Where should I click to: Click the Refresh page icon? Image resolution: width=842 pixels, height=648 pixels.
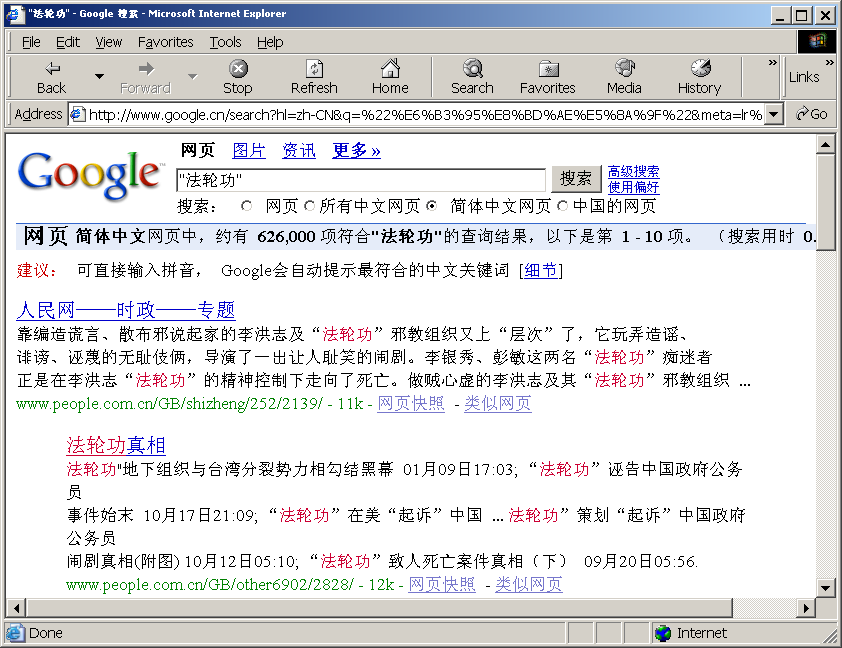(314, 68)
